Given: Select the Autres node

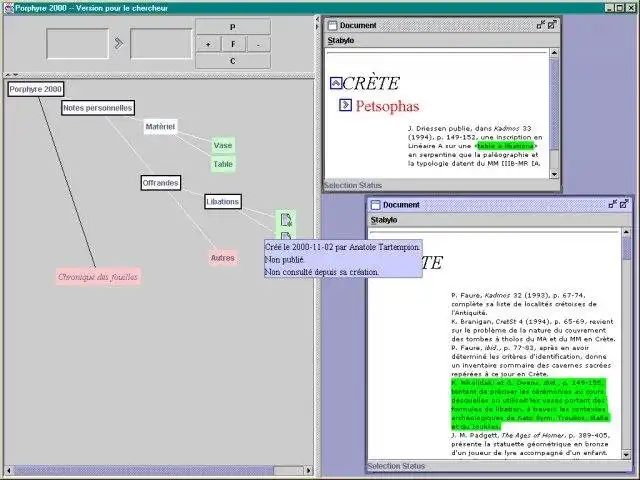Looking at the screenshot, I should [223, 258].
